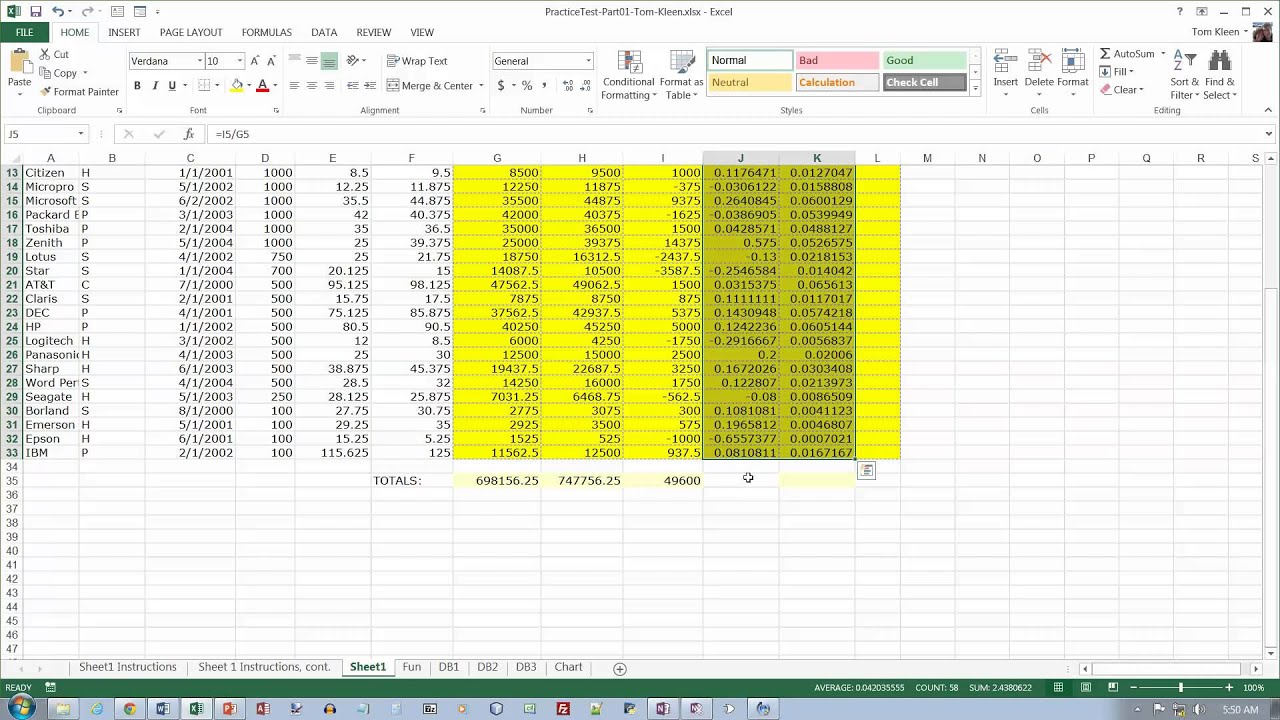
Task: Apply Percent Style format
Action: click(x=527, y=86)
